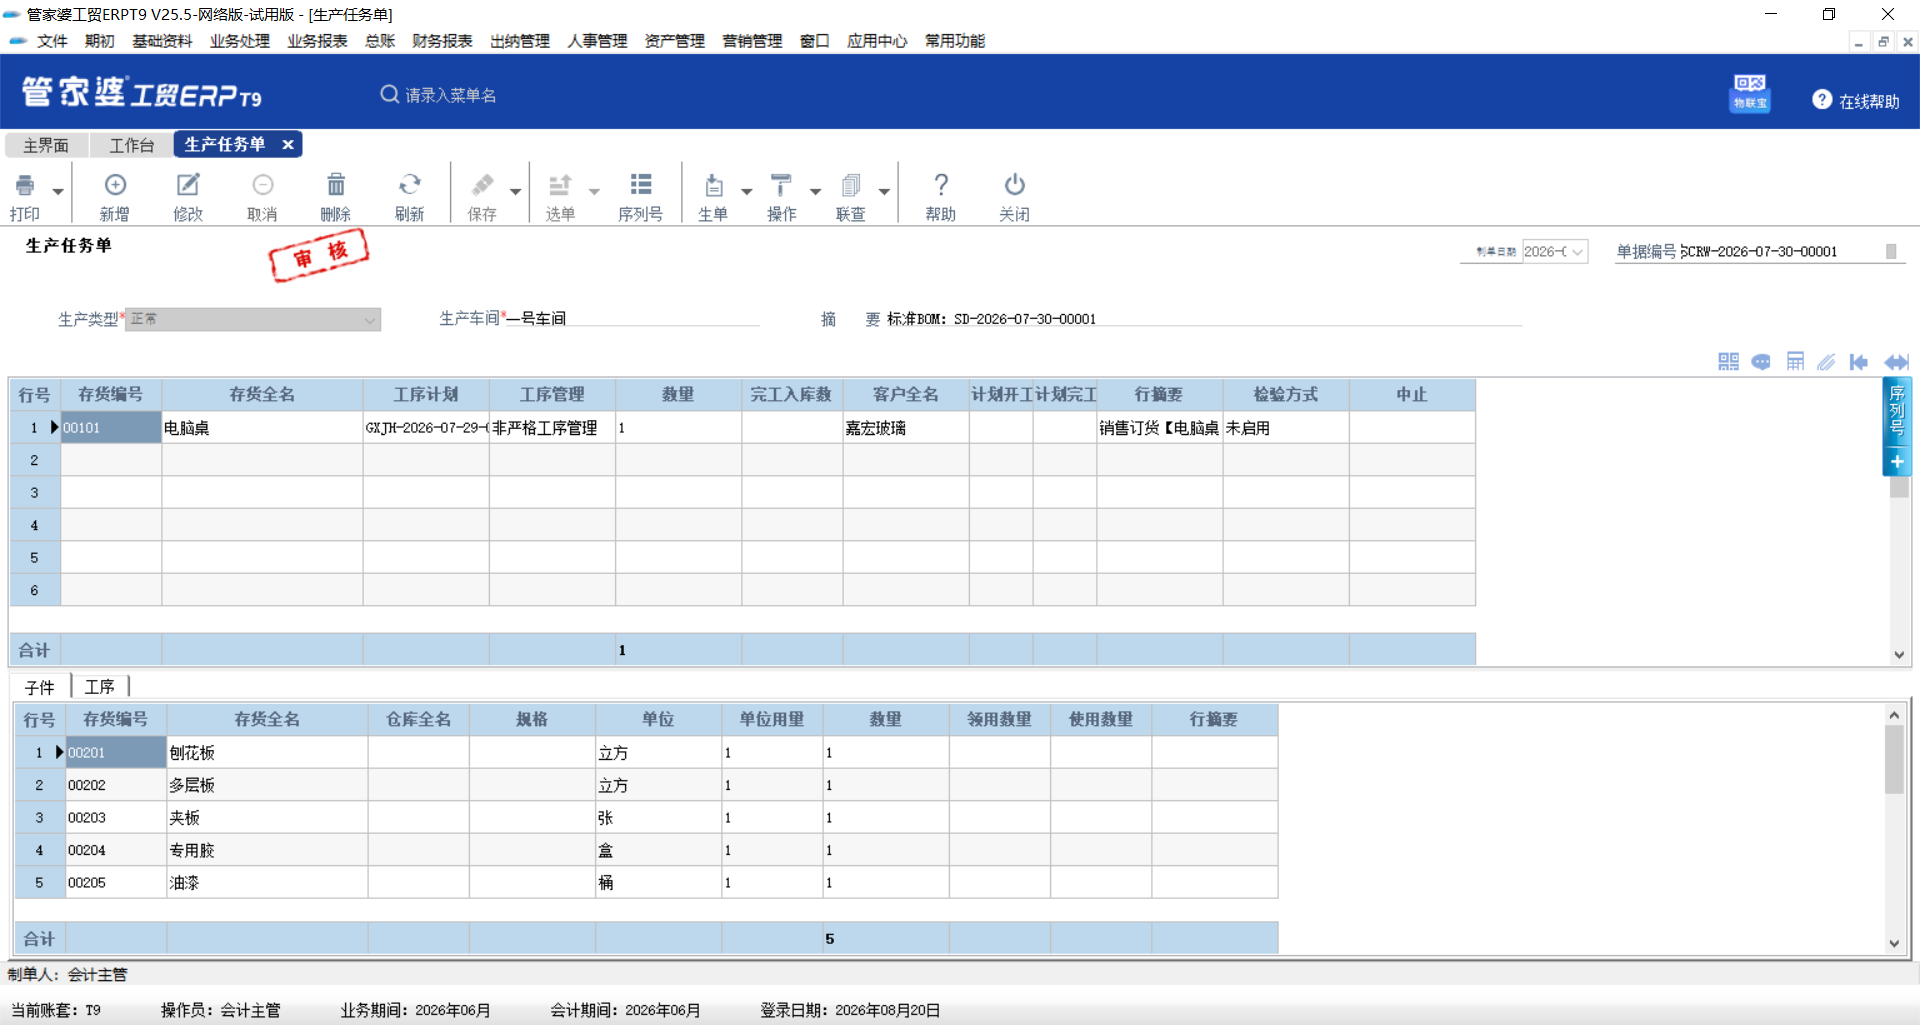This screenshot has height=1025, width=1920.
Task: Switch to the 工序 sub-tab
Action: 100,687
